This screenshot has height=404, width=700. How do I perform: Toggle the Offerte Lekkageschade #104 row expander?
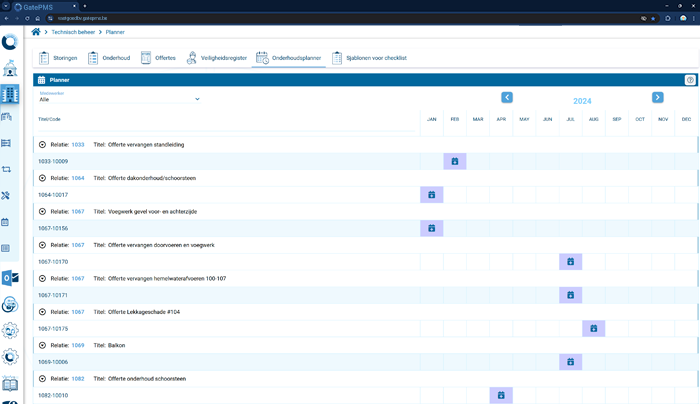pos(43,312)
